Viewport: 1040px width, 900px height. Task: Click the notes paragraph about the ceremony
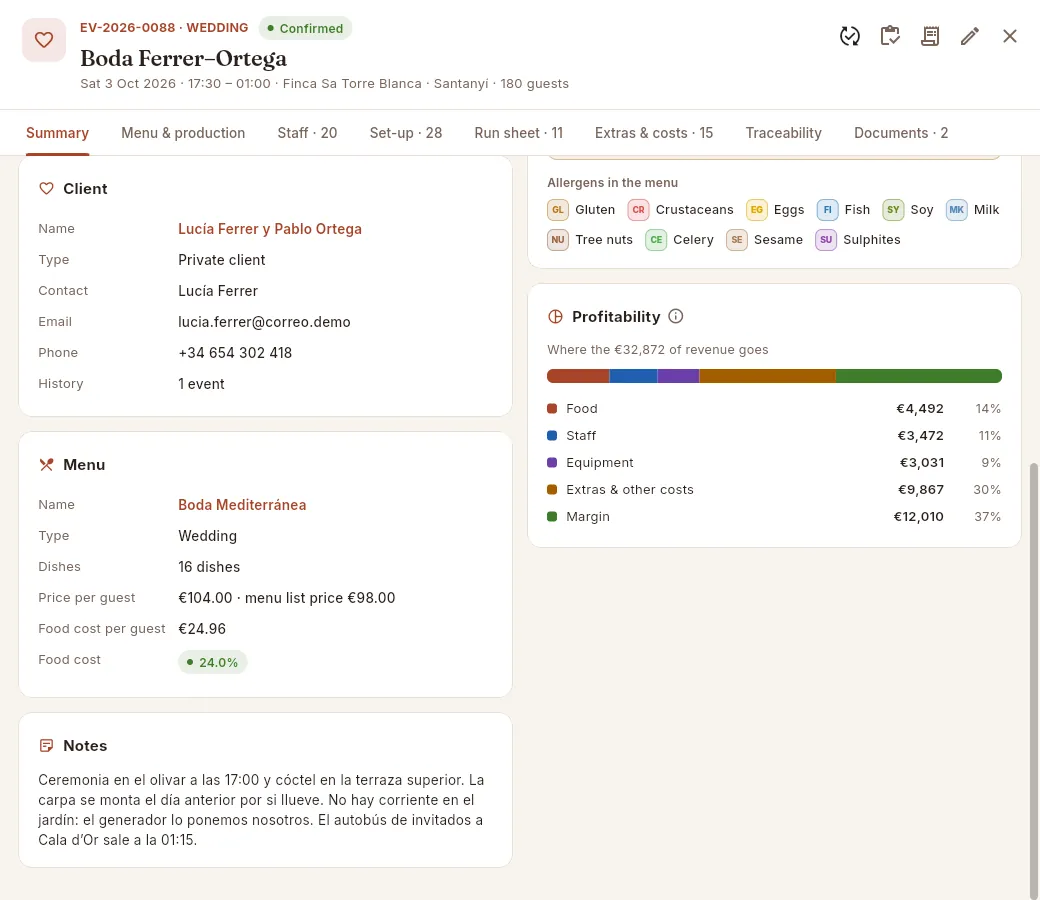[261, 810]
